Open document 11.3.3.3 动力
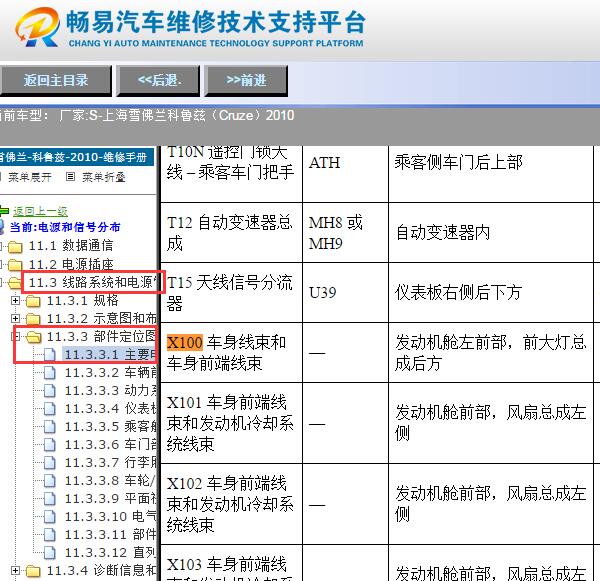The height and width of the screenshot is (581, 600). tap(110, 390)
